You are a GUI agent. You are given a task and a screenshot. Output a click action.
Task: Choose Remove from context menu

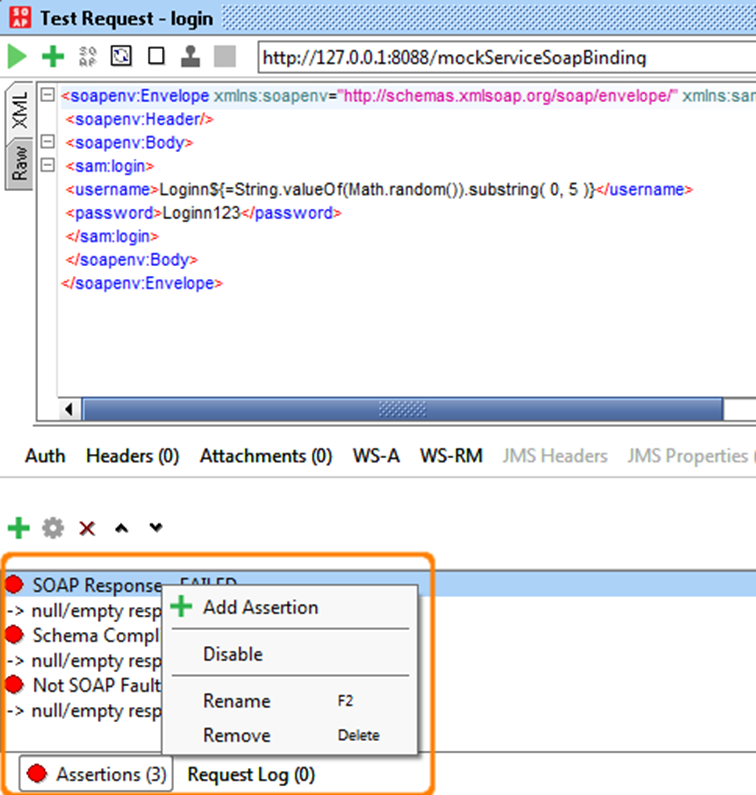click(x=290, y=735)
